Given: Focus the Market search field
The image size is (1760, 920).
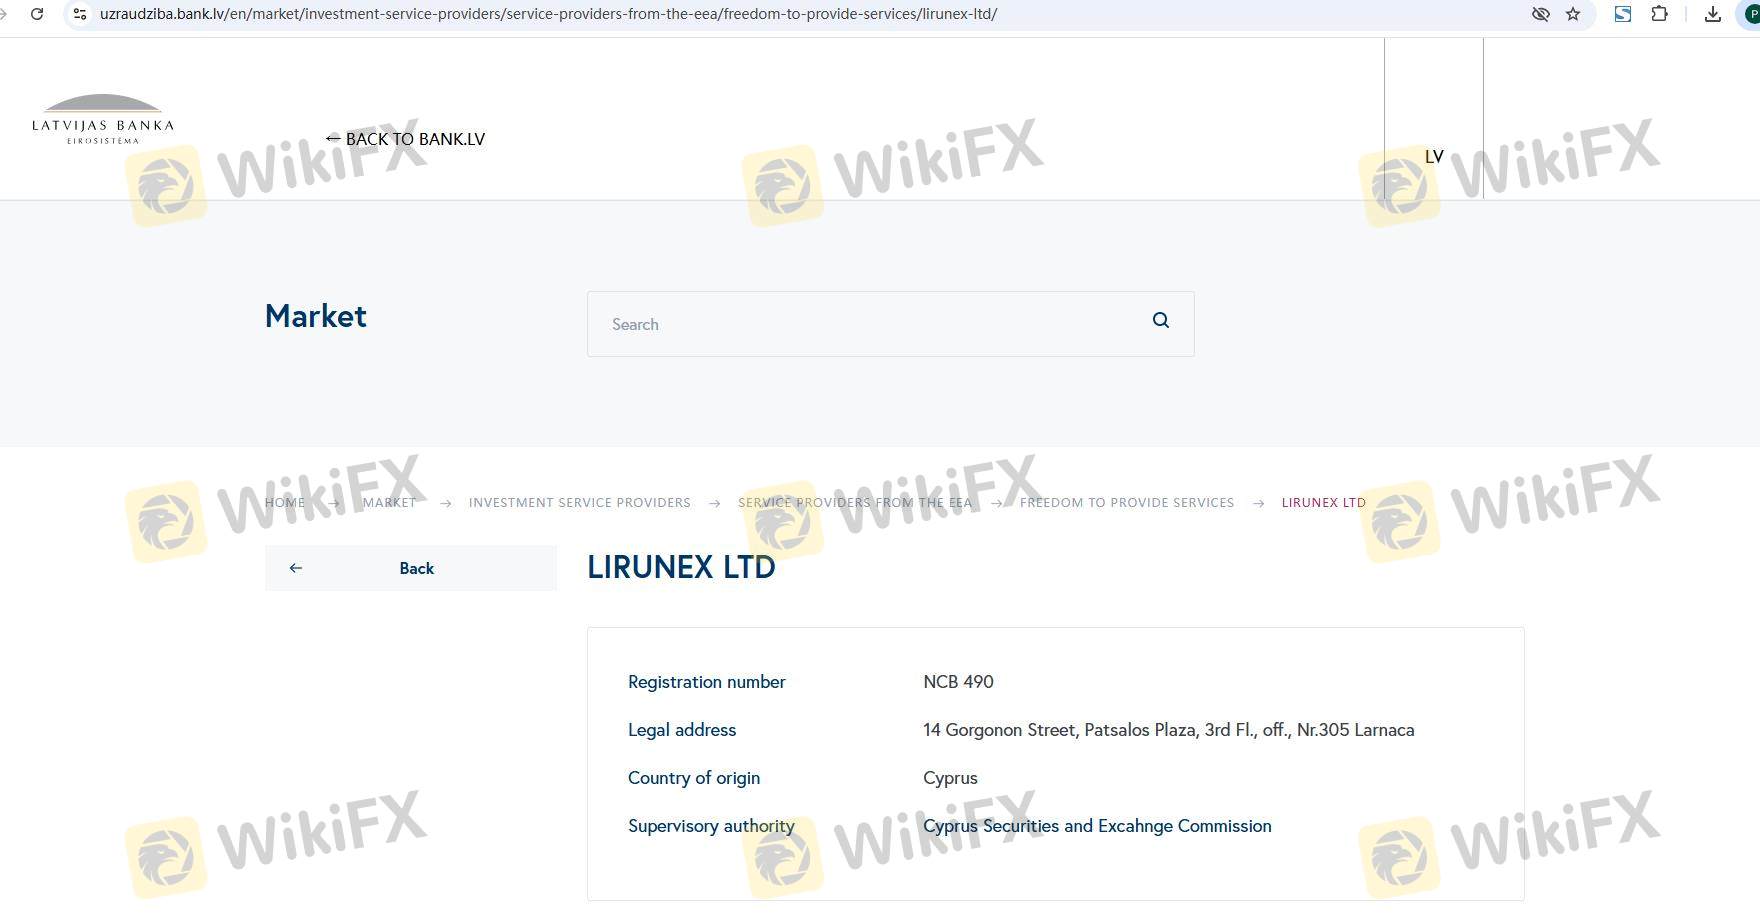Looking at the screenshot, I should coord(890,324).
